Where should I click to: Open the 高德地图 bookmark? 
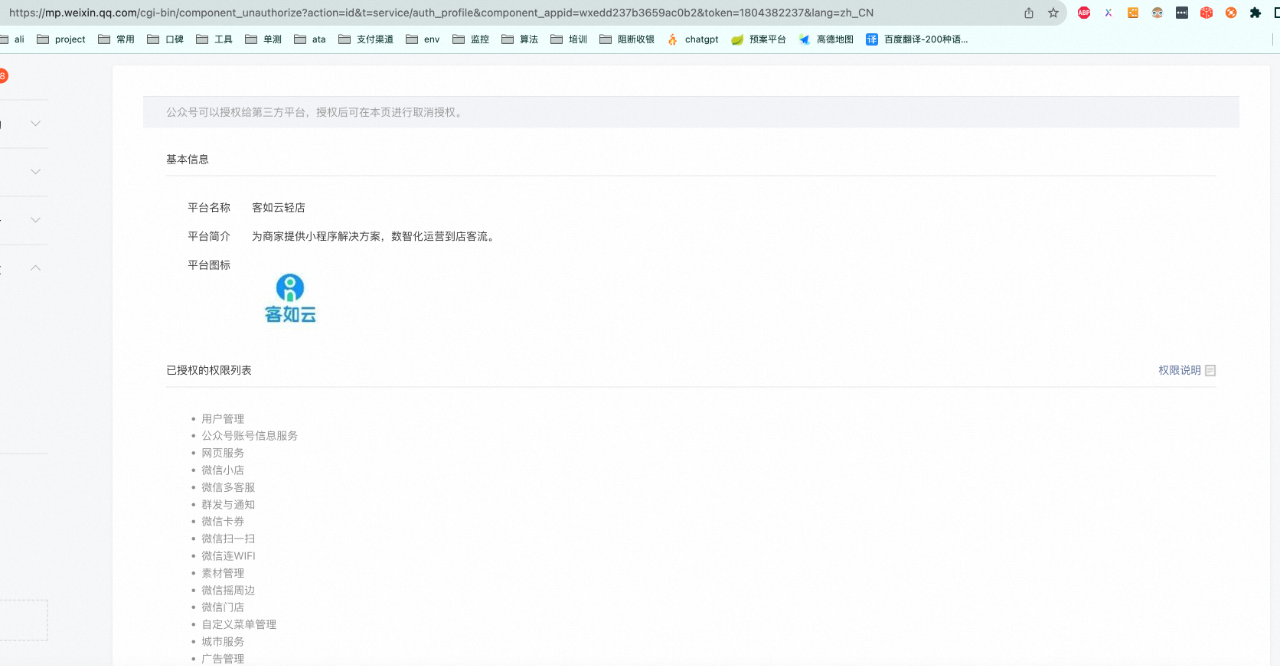[826, 40]
